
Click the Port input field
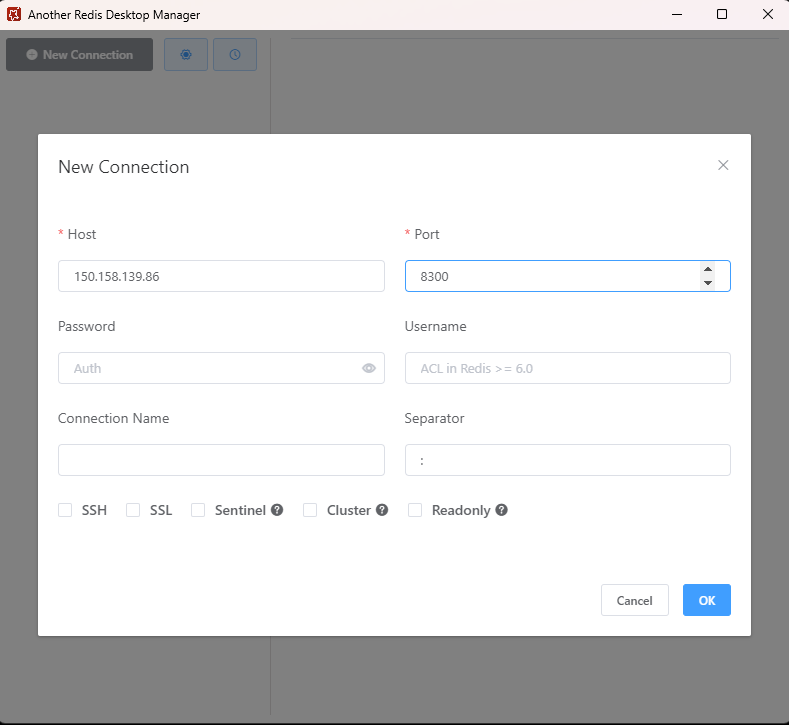click(x=568, y=276)
